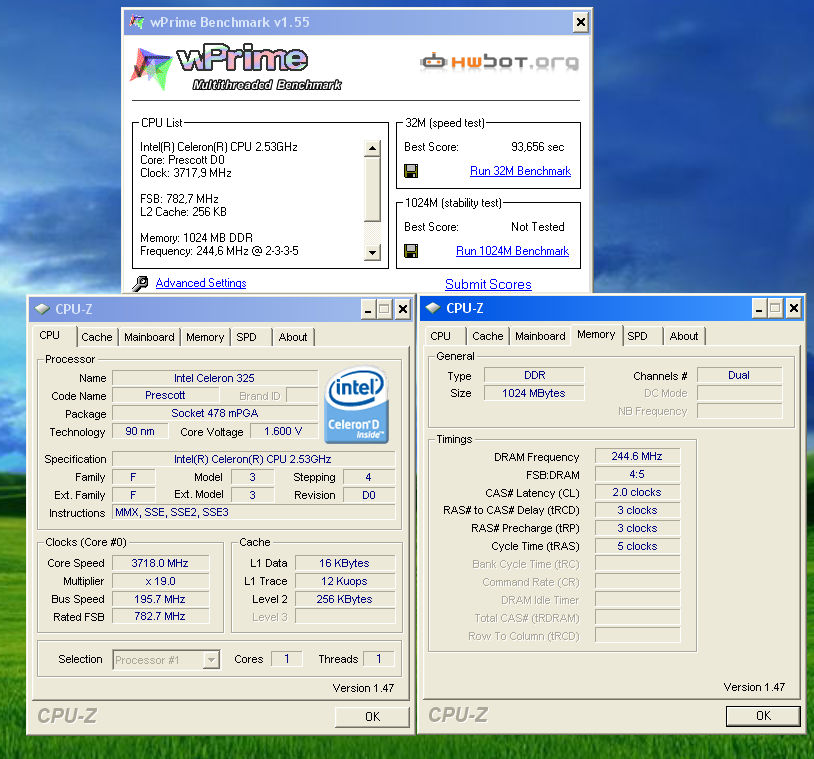This screenshot has height=759, width=814.
Task: Click the Specification field Intel(R) Celeron(R) CPU 2.53GHz
Action: [253, 459]
